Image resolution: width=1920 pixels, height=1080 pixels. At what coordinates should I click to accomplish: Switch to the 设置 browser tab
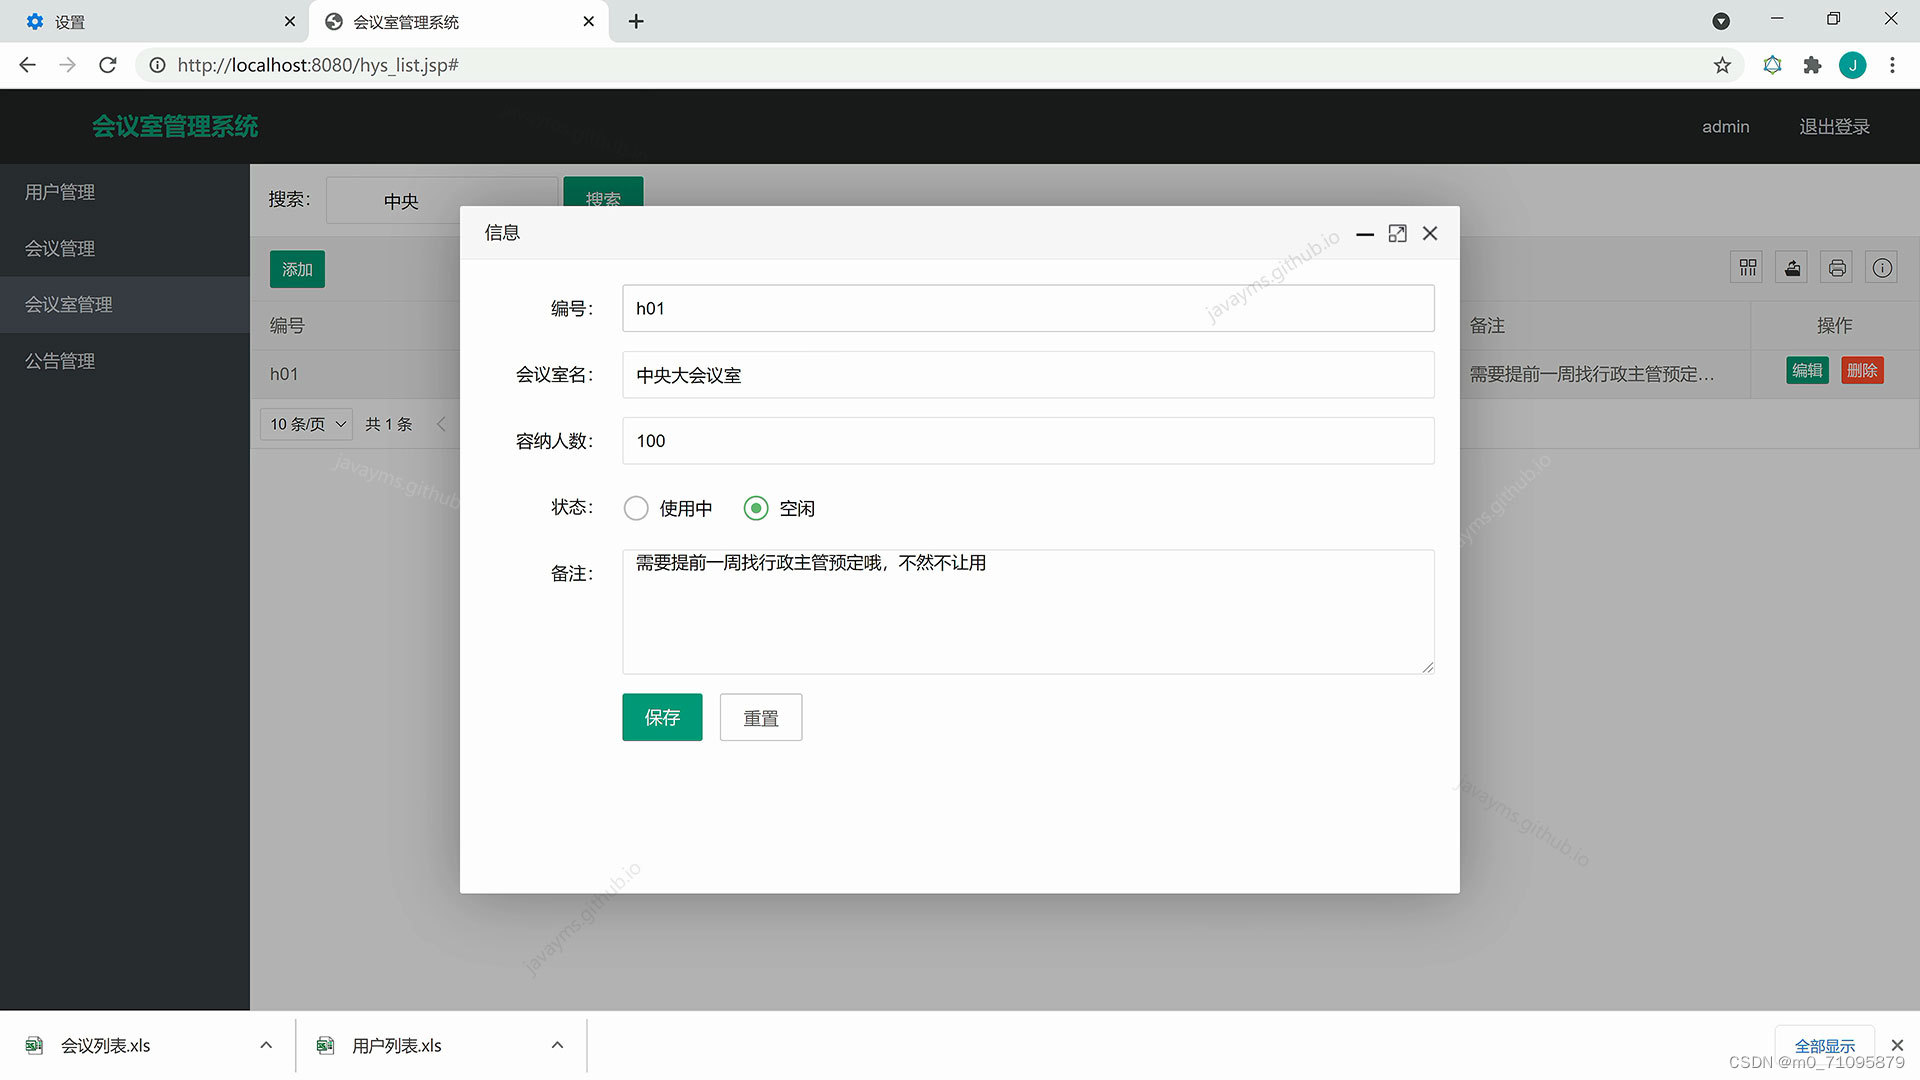pyautogui.click(x=154, y=21)
